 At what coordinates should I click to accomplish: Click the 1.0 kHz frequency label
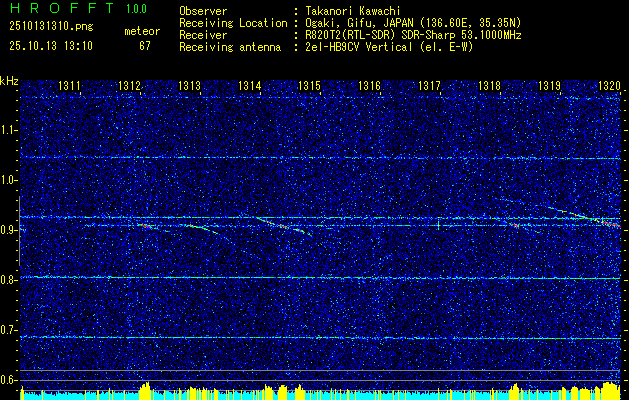pos(9,180)
